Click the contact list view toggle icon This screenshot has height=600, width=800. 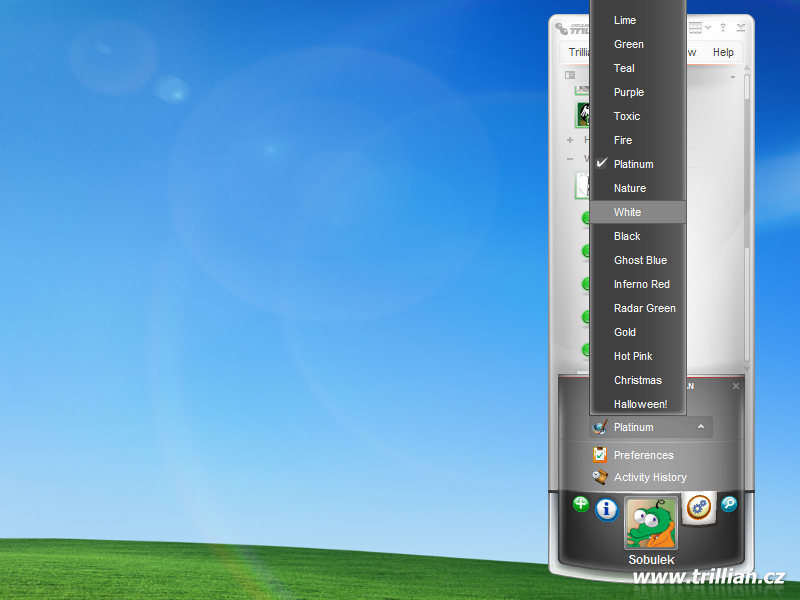coord(570,76)
